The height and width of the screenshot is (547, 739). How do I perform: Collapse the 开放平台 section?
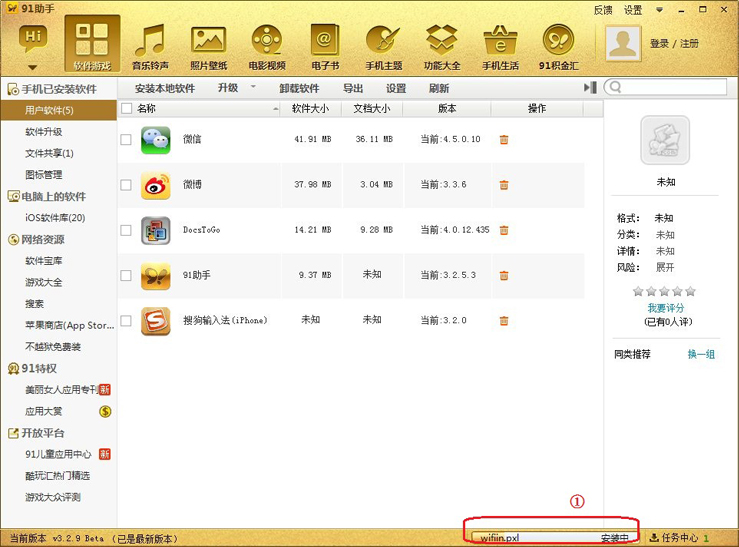[x=36, y=433]
